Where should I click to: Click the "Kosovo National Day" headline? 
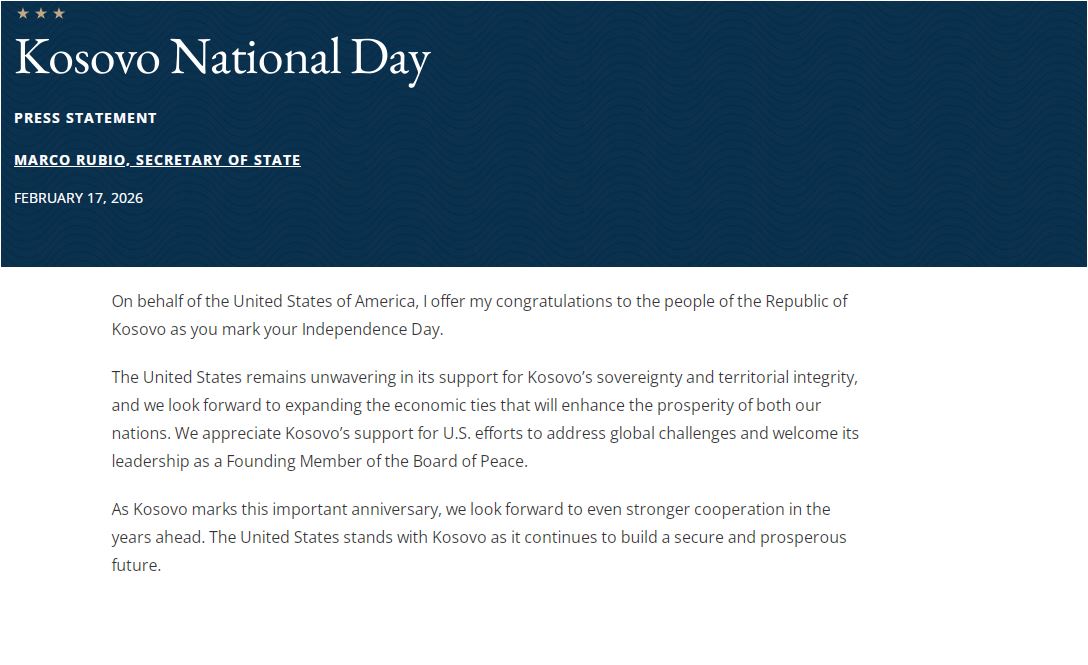222,57
